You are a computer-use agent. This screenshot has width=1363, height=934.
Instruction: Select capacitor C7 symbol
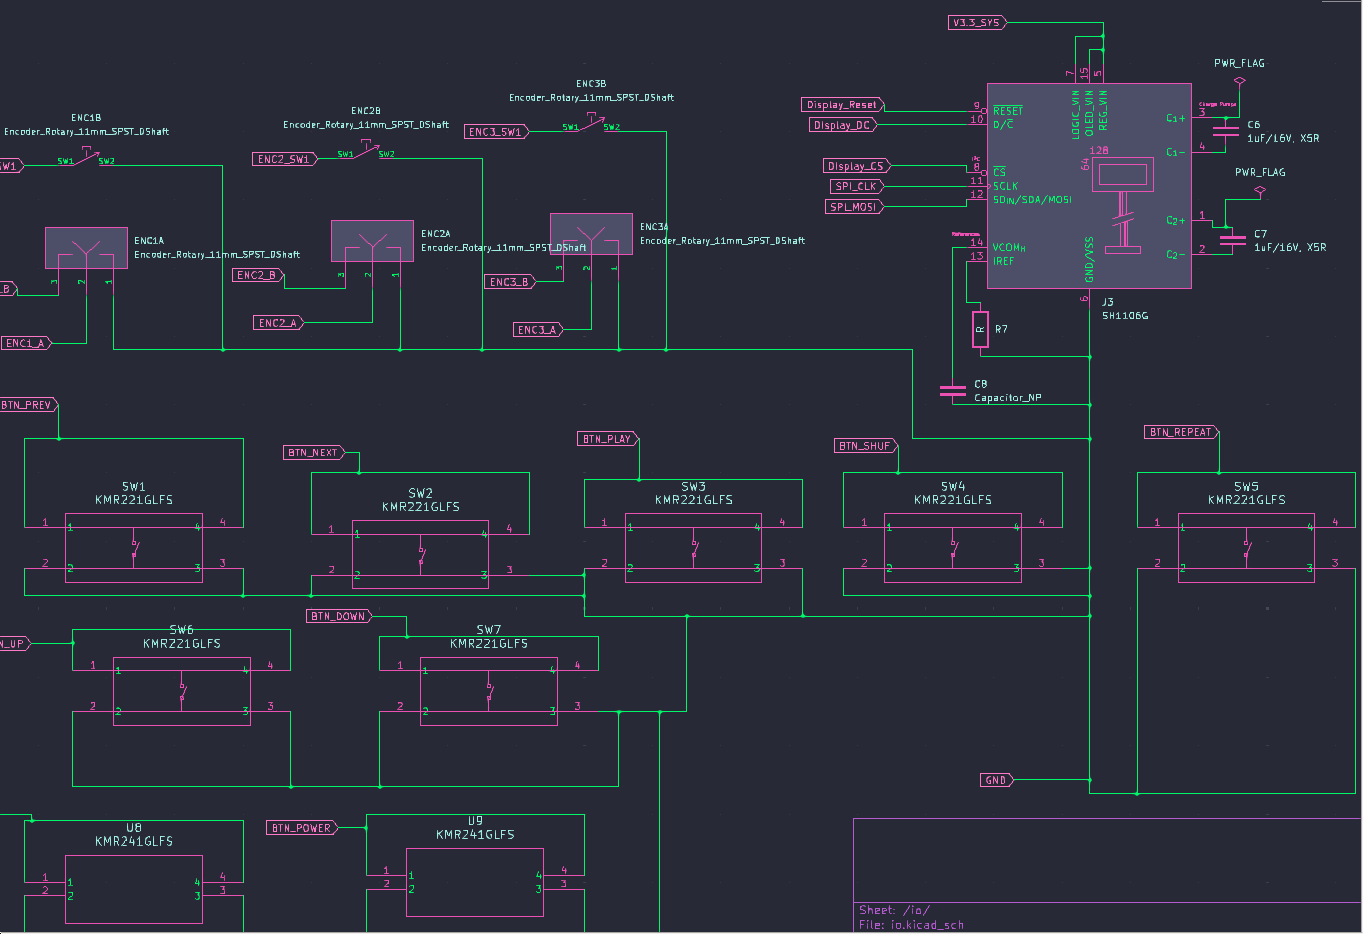pyautogui.click(x=1232, y=240)
